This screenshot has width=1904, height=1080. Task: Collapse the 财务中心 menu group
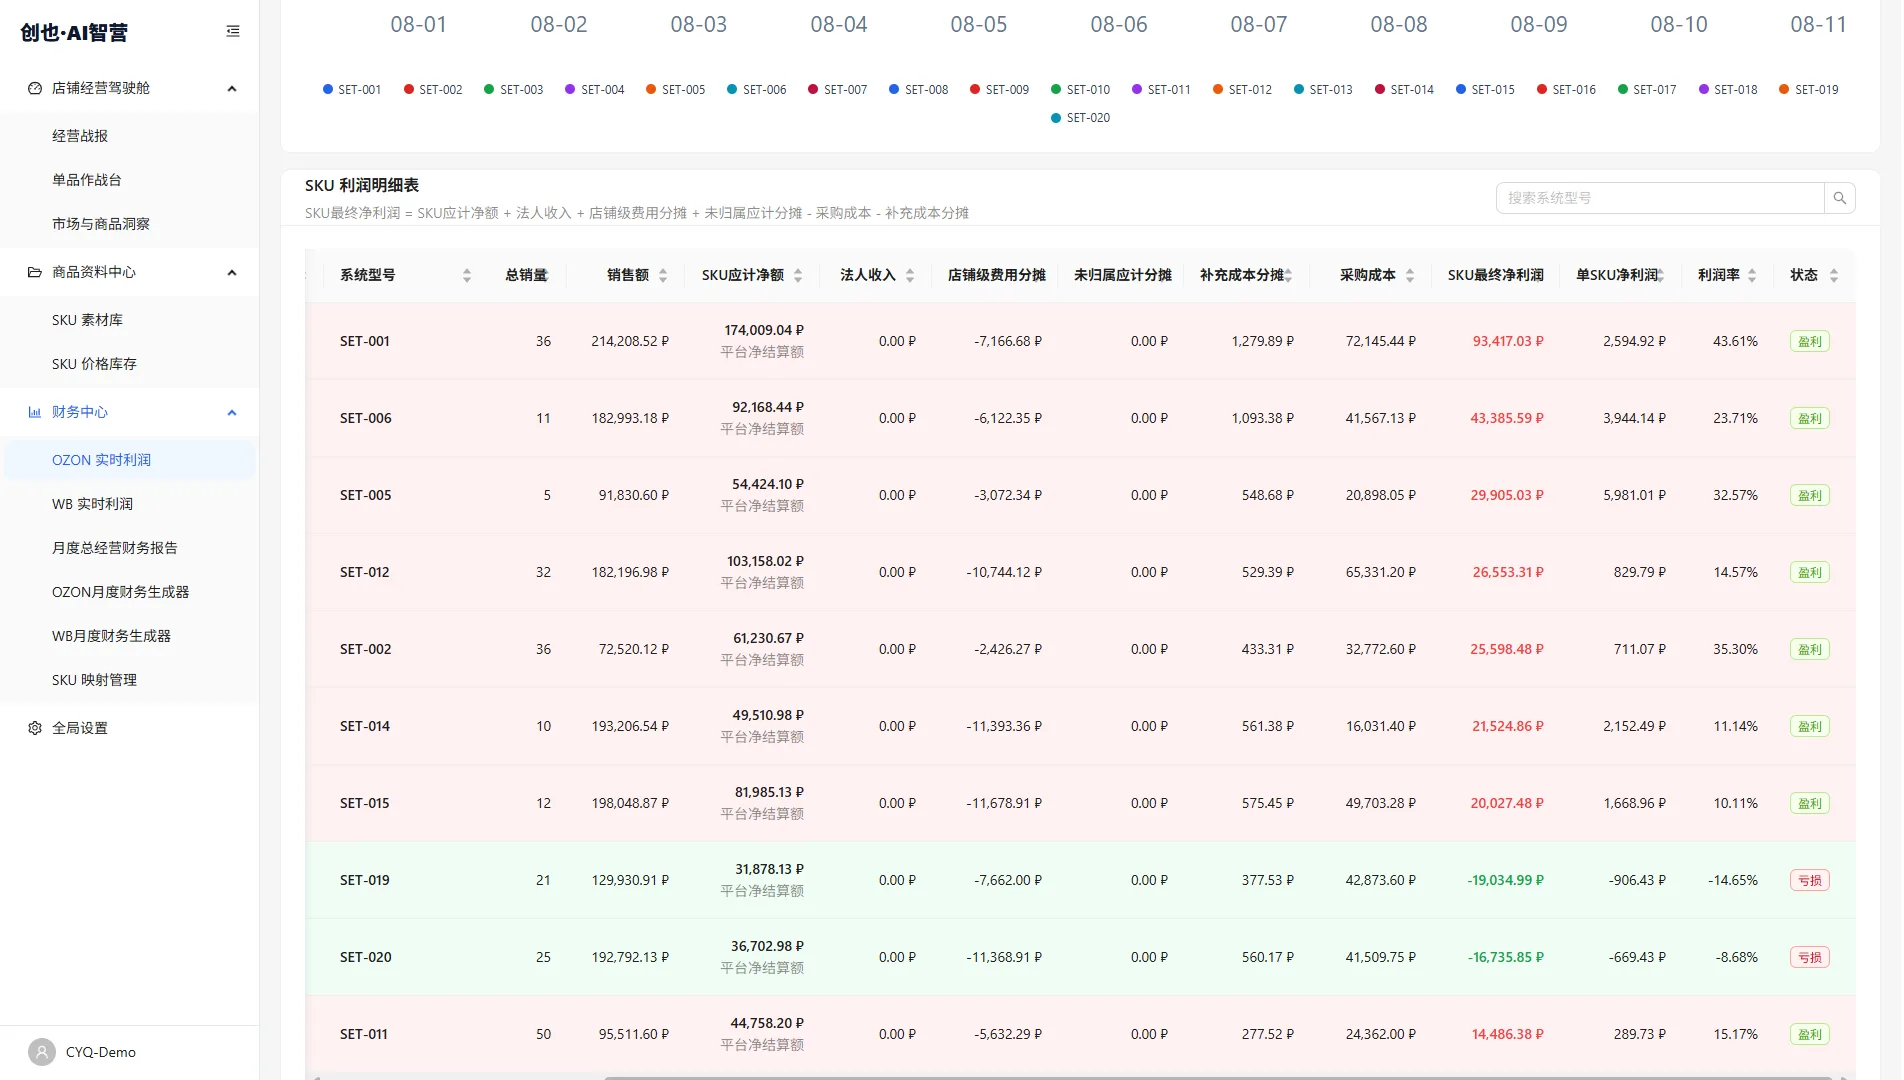pyautogui.click(x=130, y=412)
